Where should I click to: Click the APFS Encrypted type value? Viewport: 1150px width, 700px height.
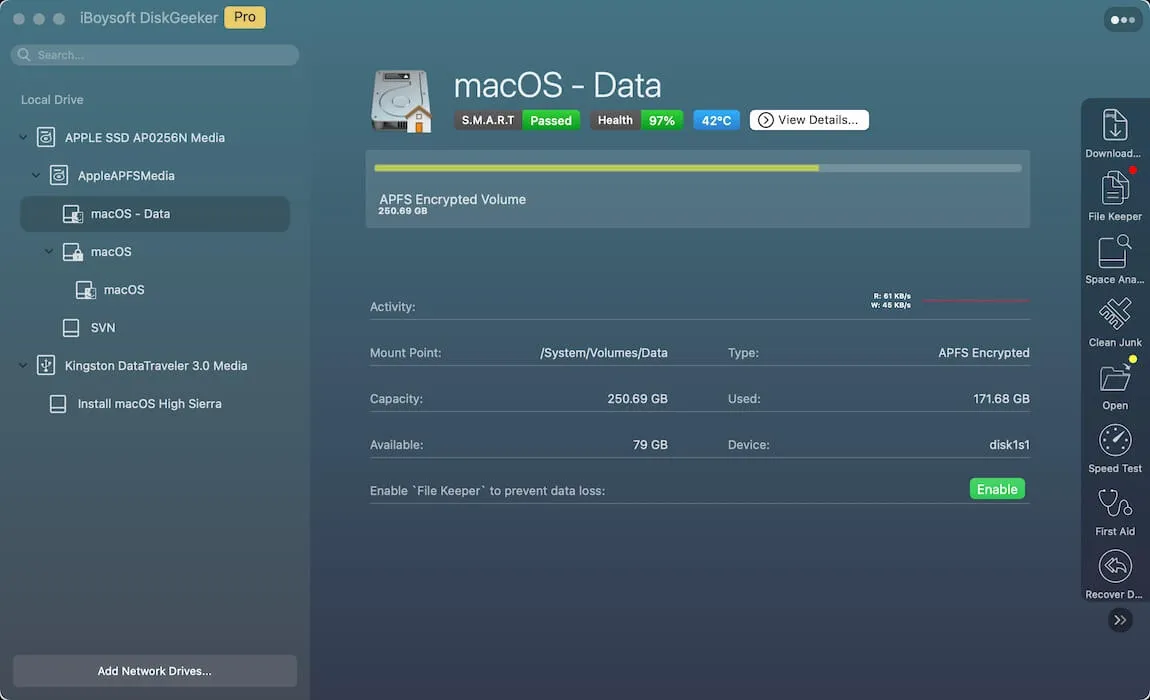click(984, 353)
